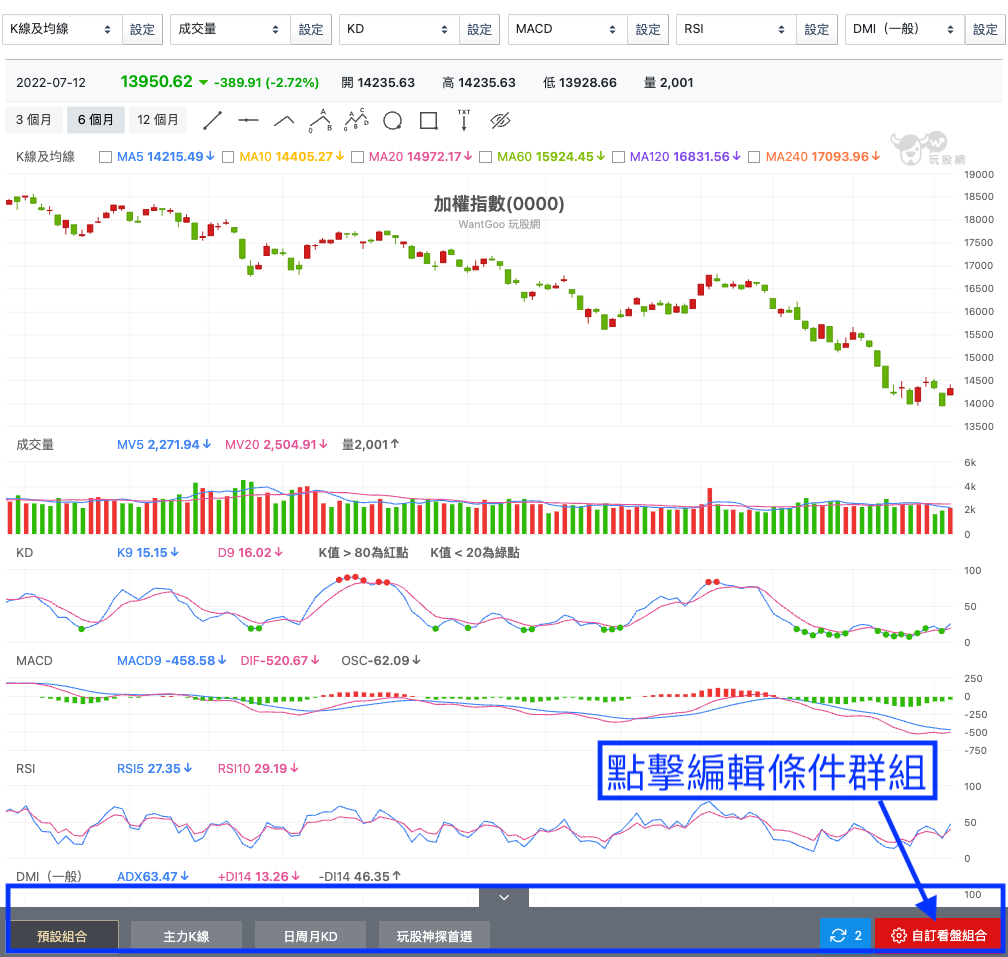Click the red 自訂看盤組合 button

[x=937, y=935]
